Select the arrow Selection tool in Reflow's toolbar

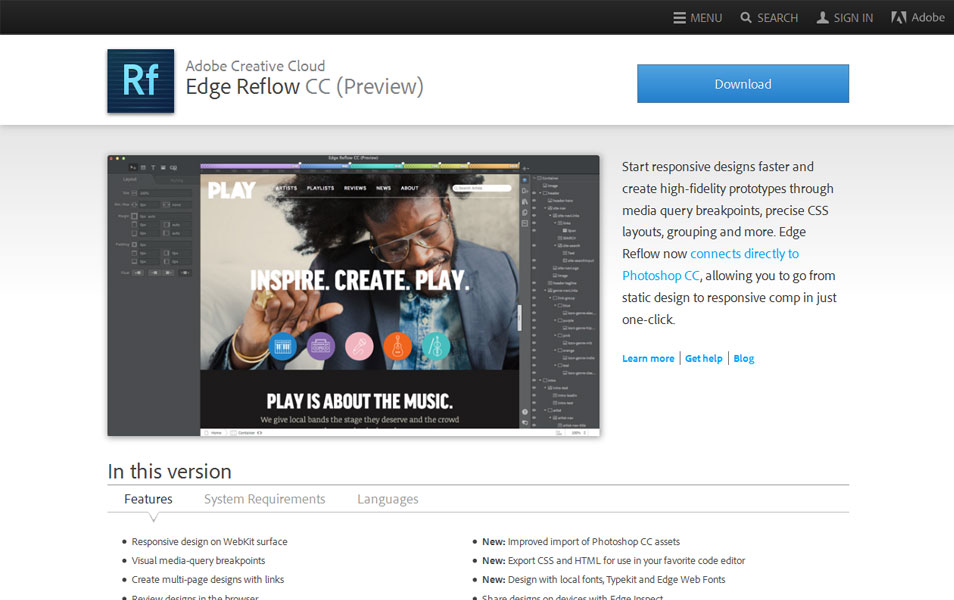(x=131, y=168)
